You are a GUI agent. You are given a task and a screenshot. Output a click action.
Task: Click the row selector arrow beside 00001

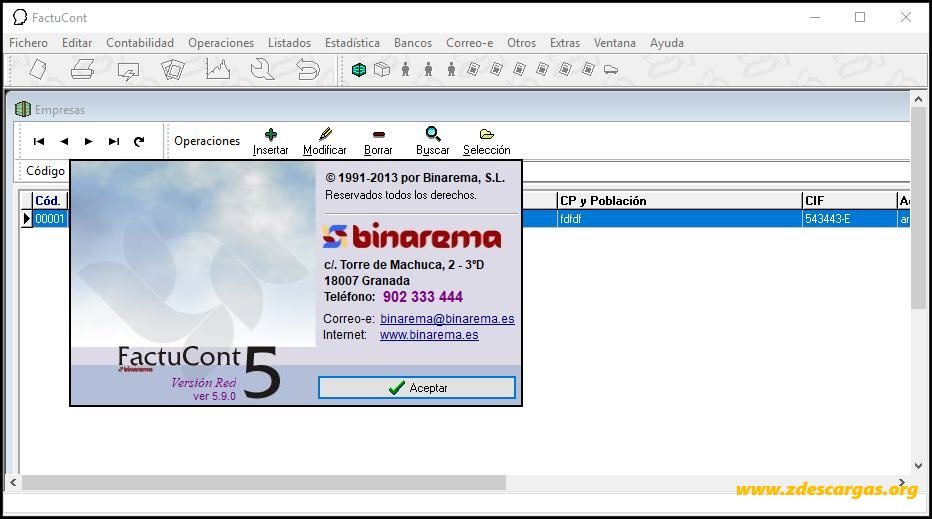tap(26, 219)
